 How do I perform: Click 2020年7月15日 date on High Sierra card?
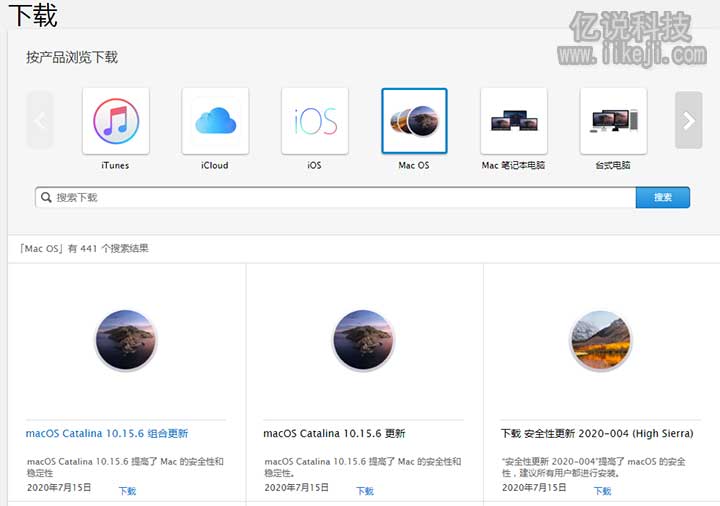[534, 488]
